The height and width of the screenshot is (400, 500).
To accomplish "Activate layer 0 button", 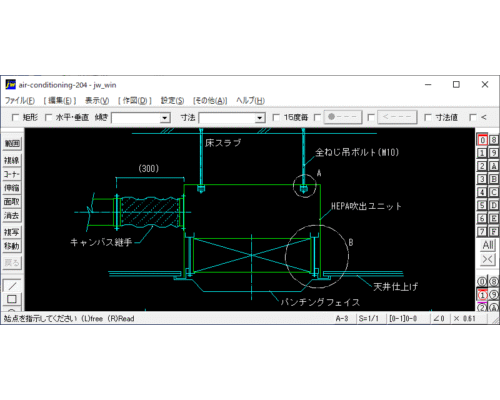I will tap(482, 140).
